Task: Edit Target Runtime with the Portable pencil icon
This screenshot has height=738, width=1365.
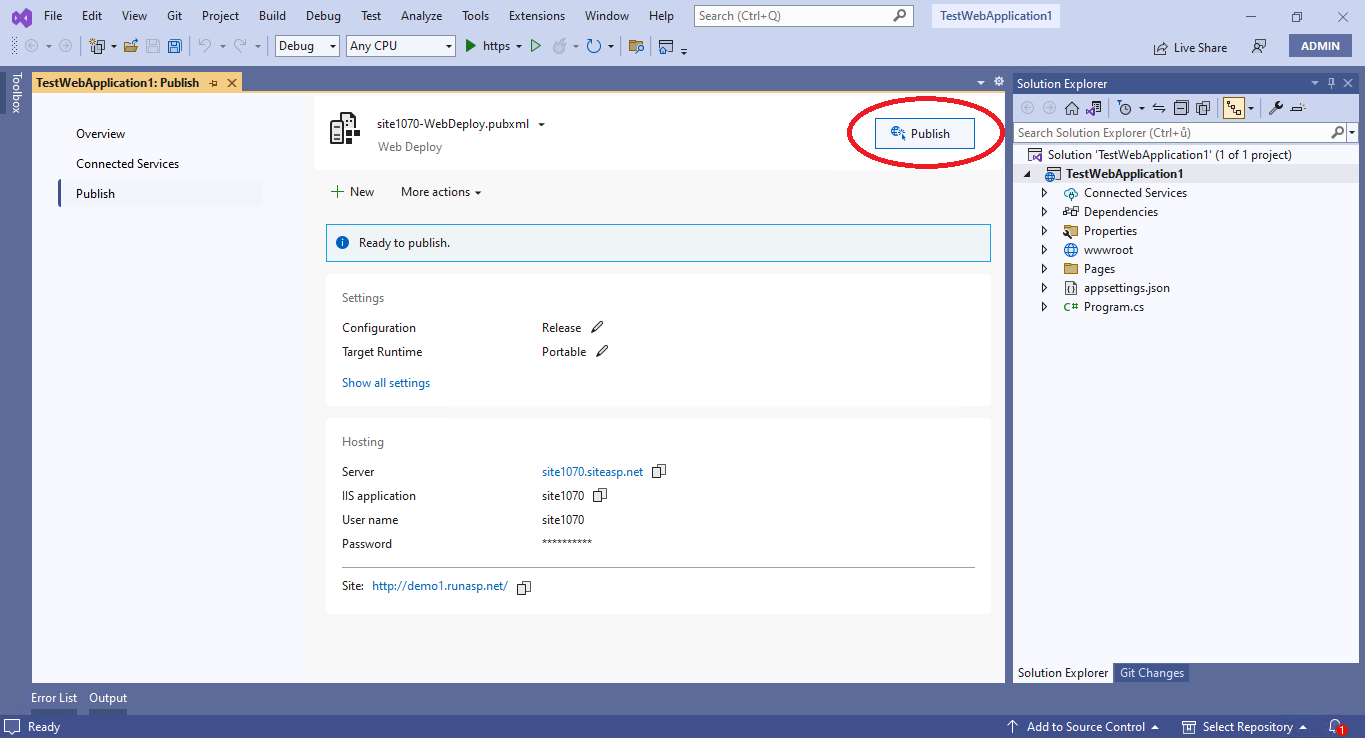Action: [602, 351]
